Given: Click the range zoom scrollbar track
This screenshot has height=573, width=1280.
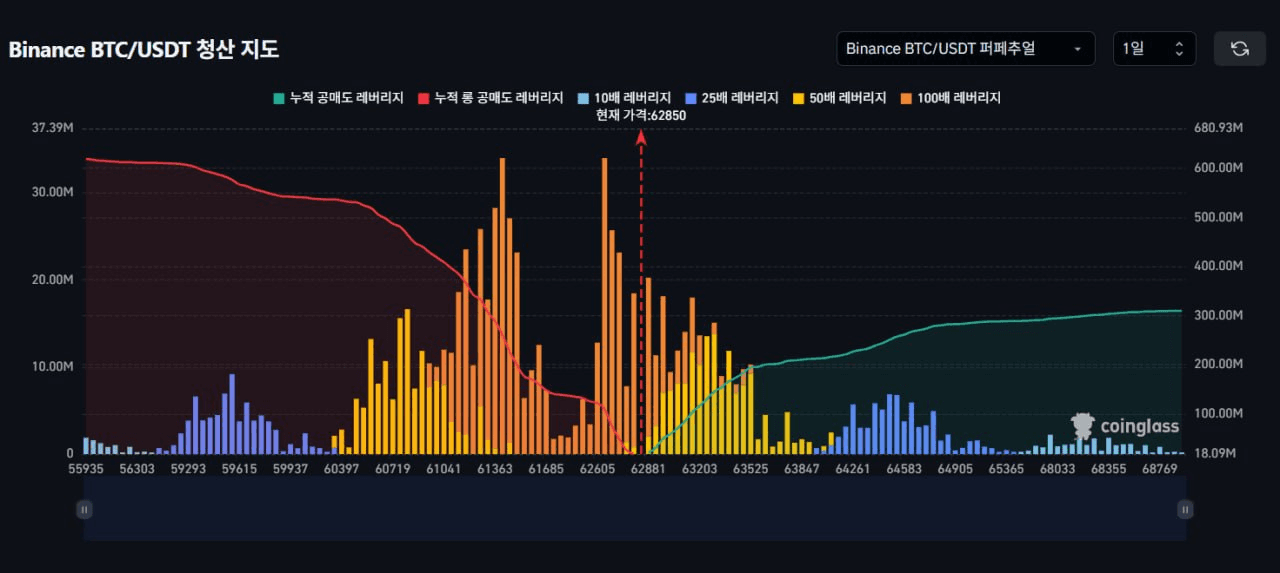Looking at the screenshot, I should click(x=635, y=510).
